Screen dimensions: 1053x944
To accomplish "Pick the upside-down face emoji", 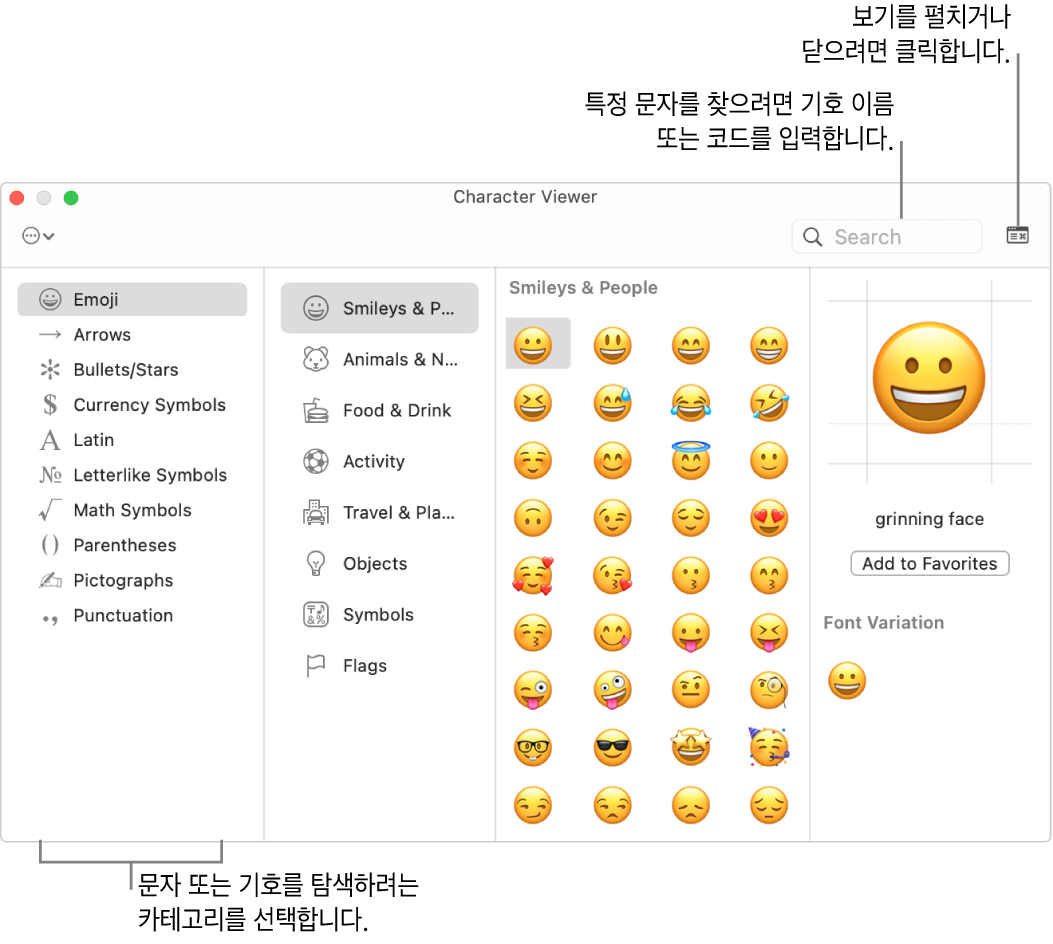I will tap(533, 518).
